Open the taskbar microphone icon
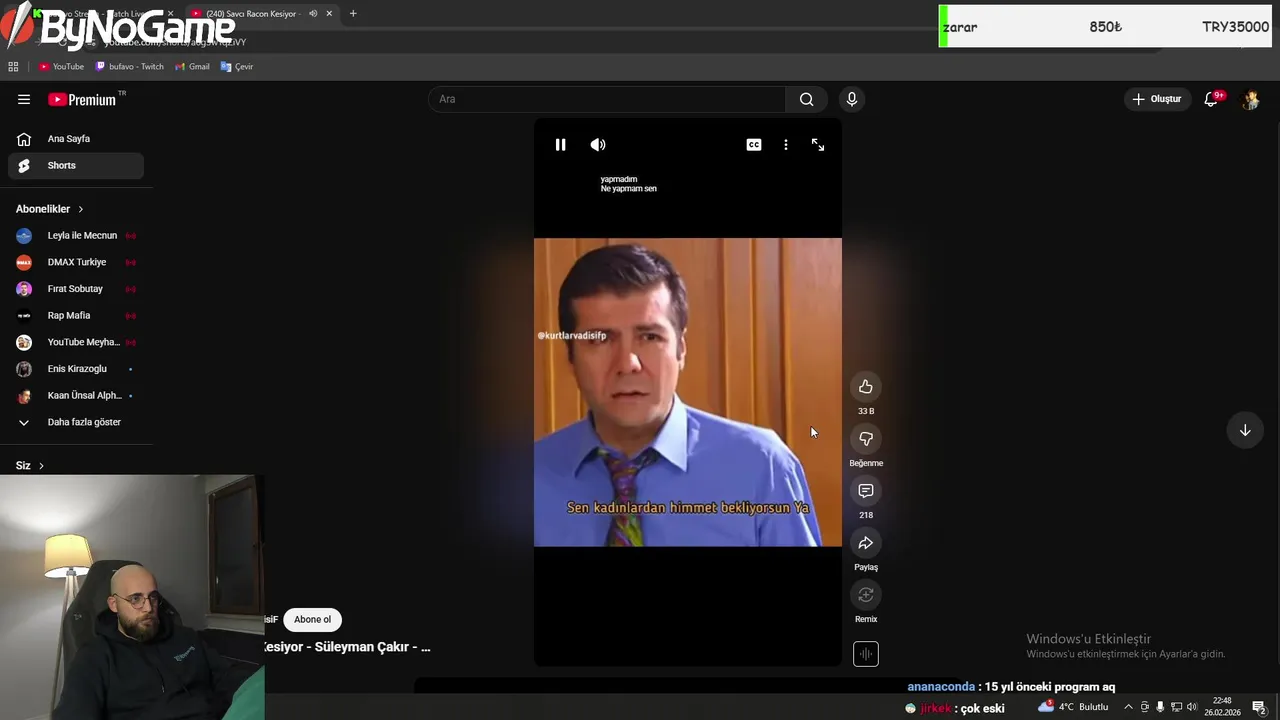 click(x=1160, y=707)
